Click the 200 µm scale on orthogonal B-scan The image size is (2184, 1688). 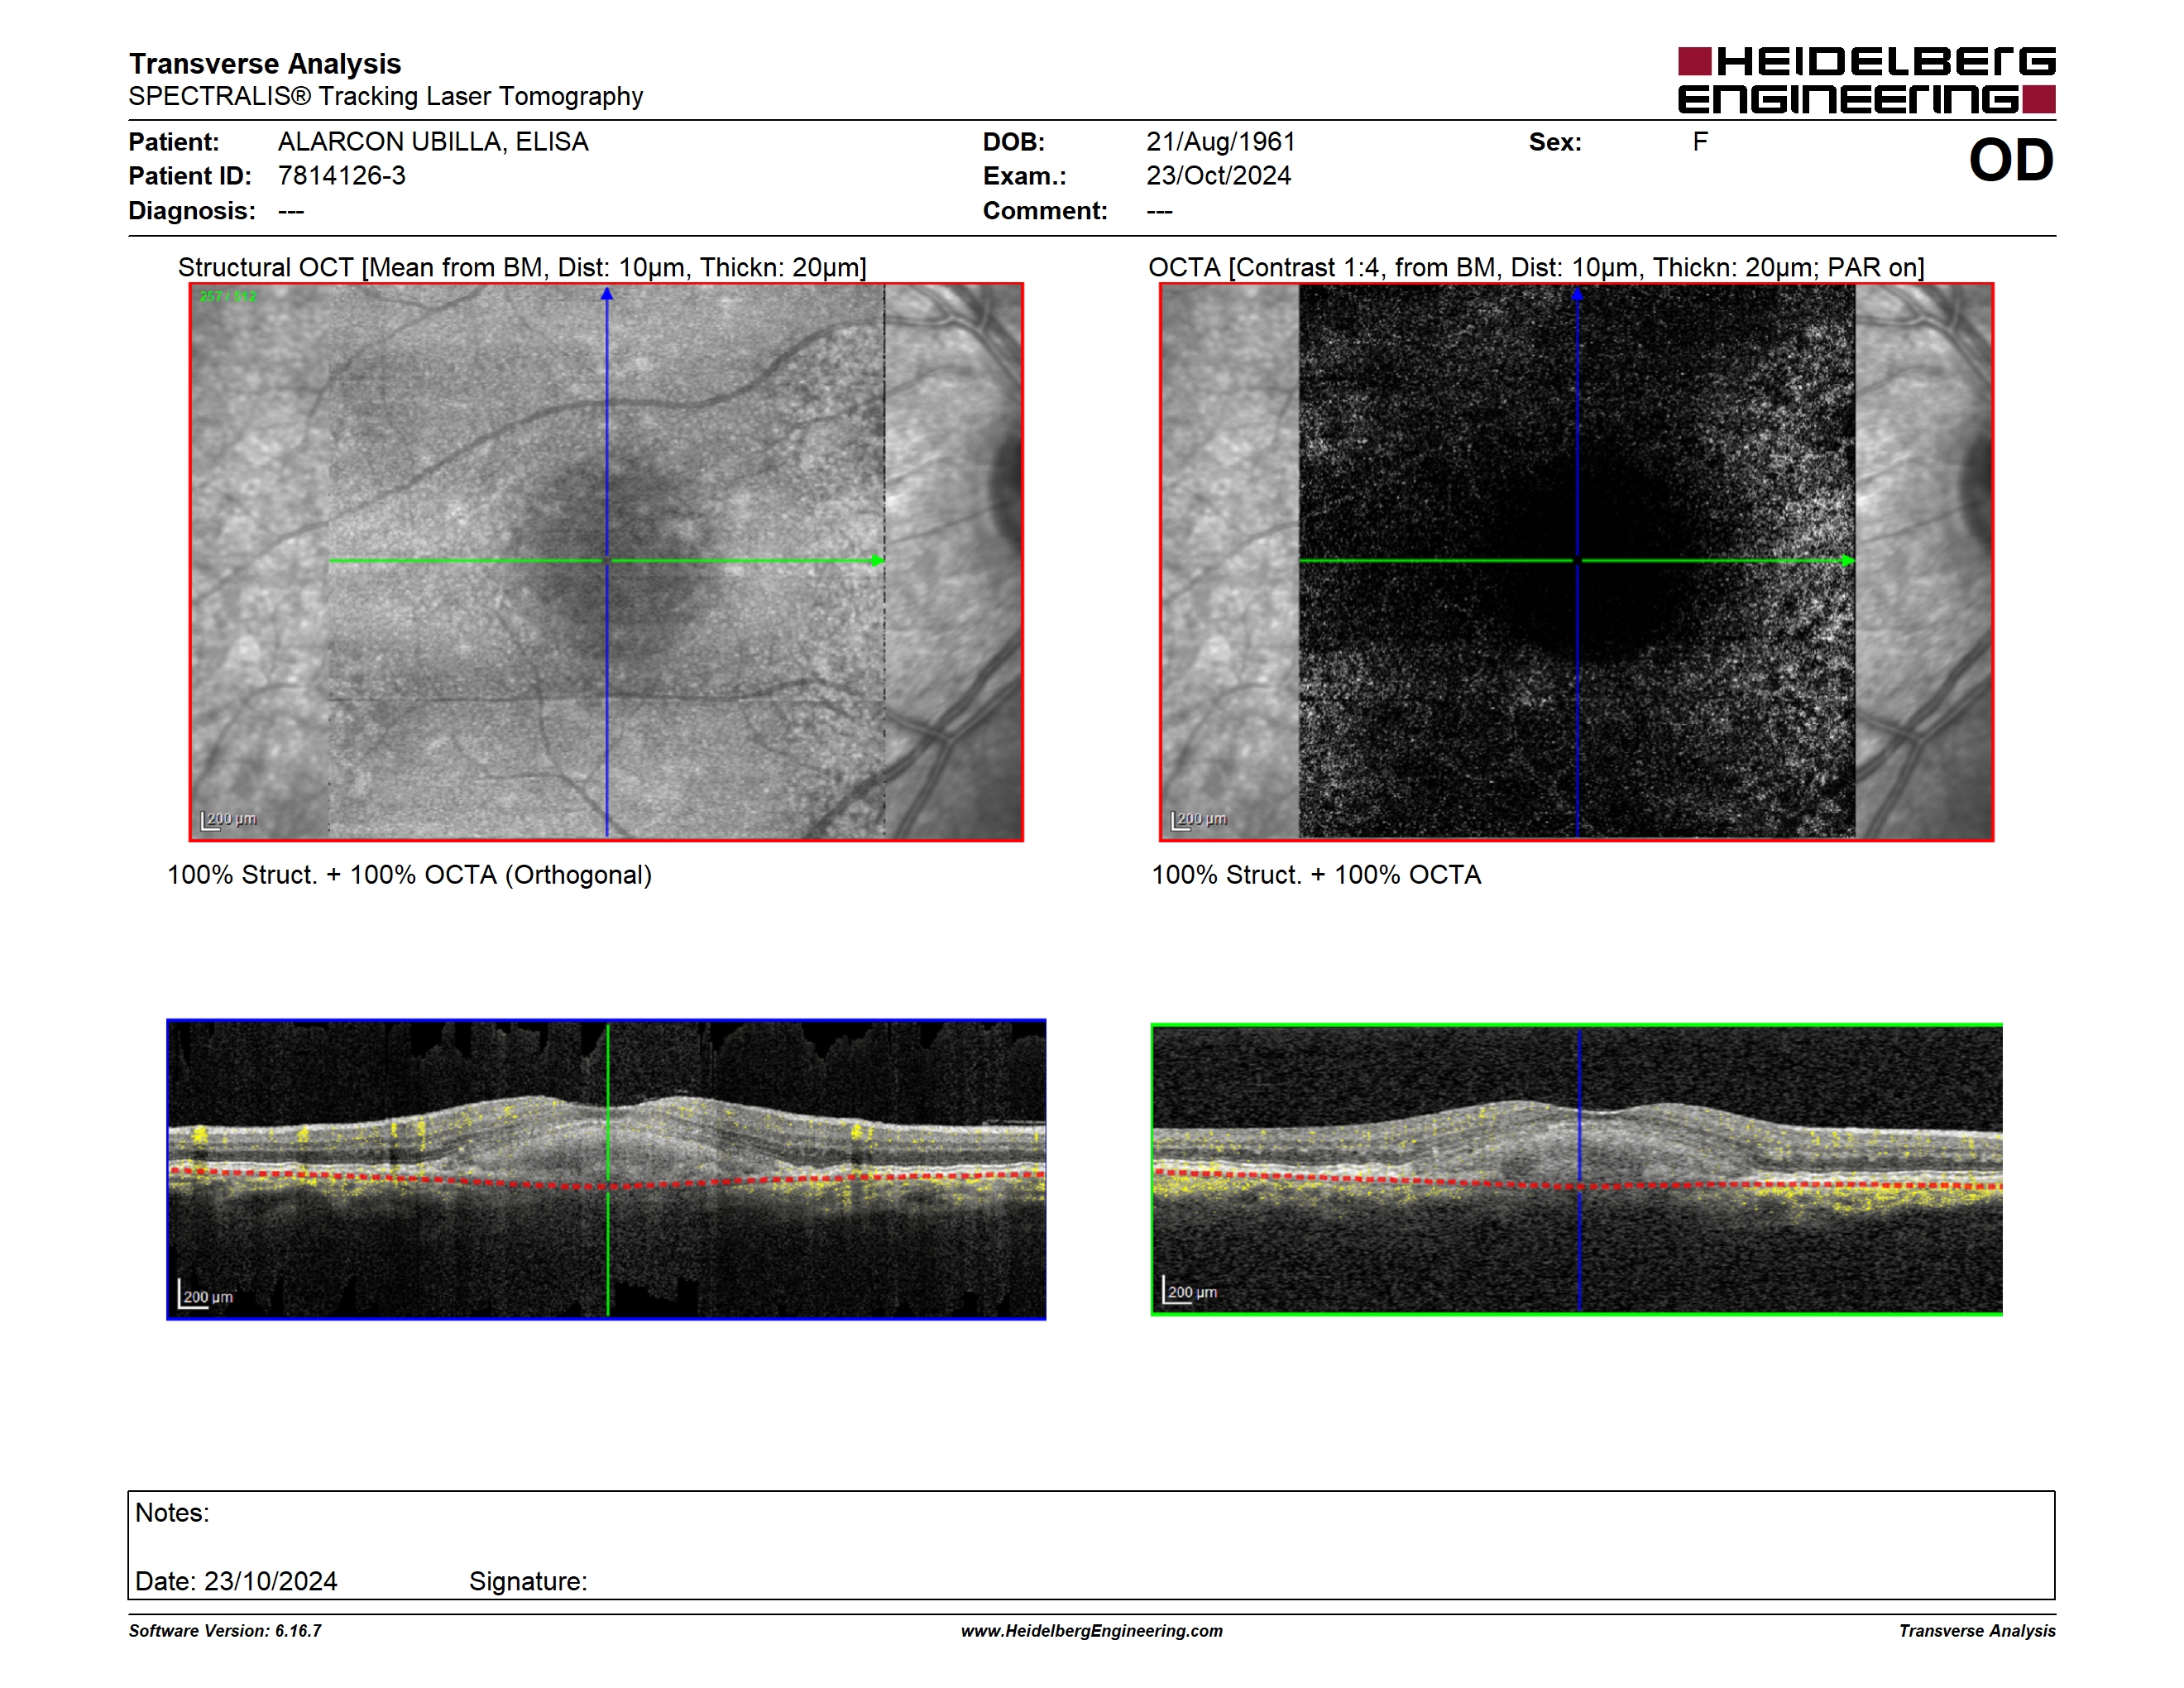pyautogui.click(x=205, y=1295)
